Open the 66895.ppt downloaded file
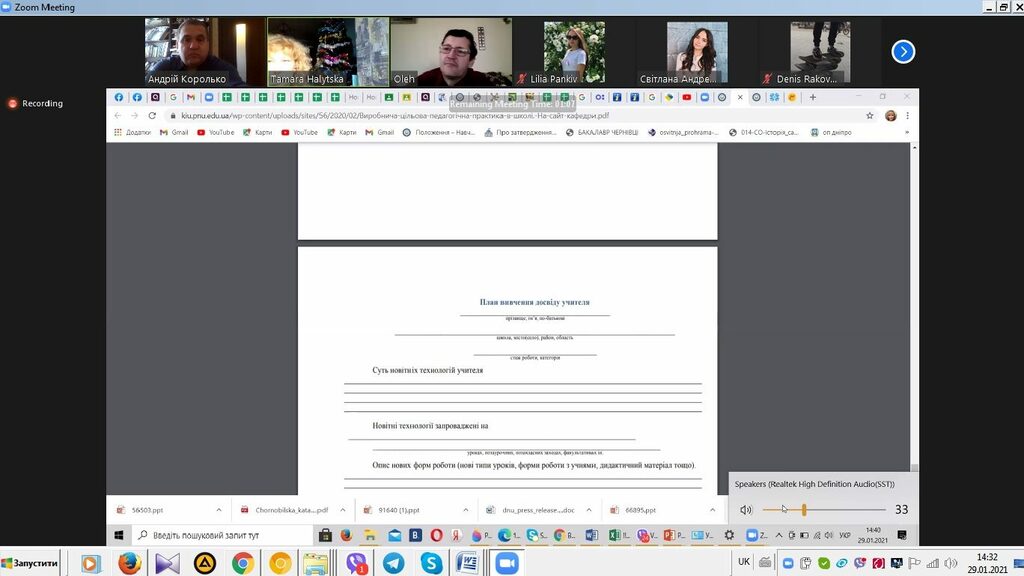 click(640, 510)
